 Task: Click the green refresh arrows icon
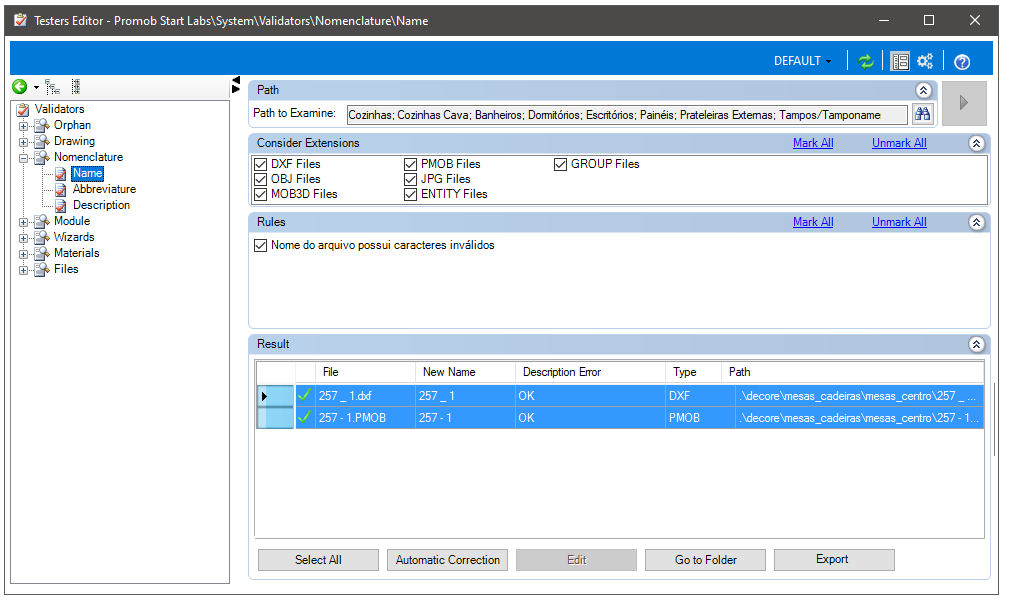865,61
